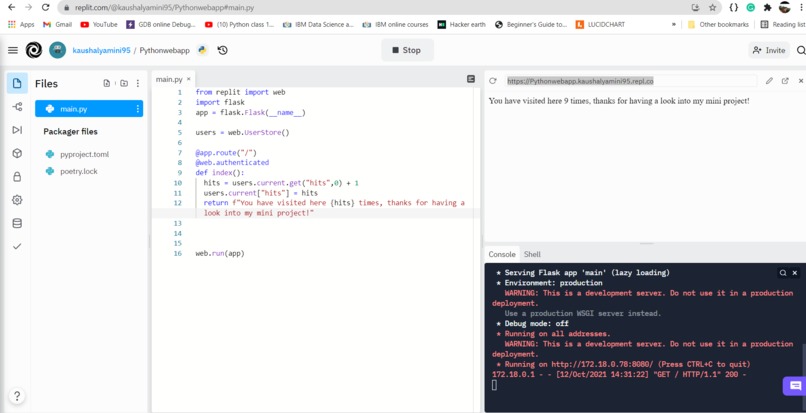Search Replit using magnifier icon

coord(801,50)
